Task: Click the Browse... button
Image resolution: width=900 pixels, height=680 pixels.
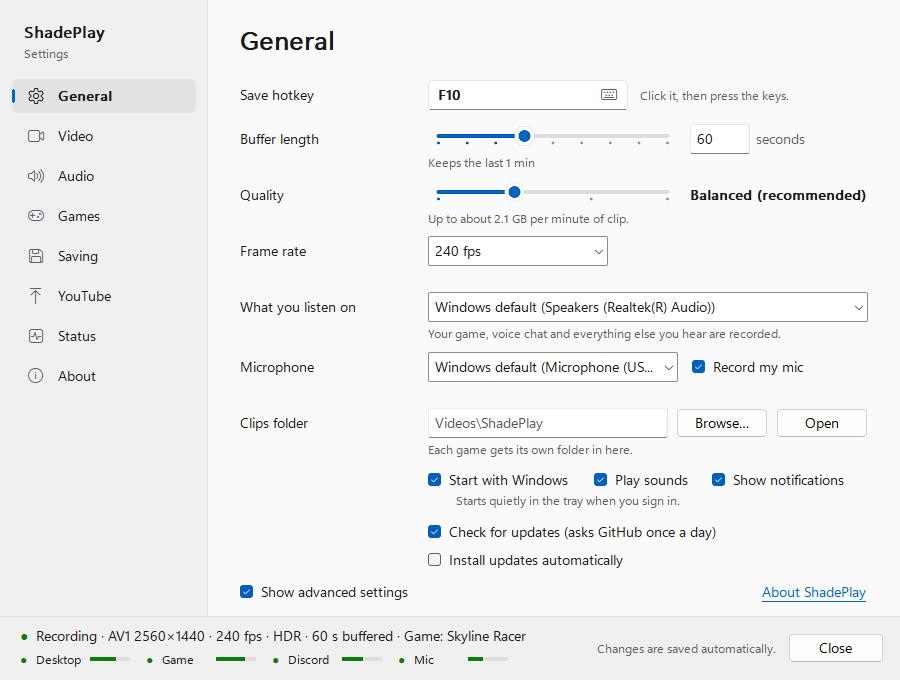Action: point(721,423)
